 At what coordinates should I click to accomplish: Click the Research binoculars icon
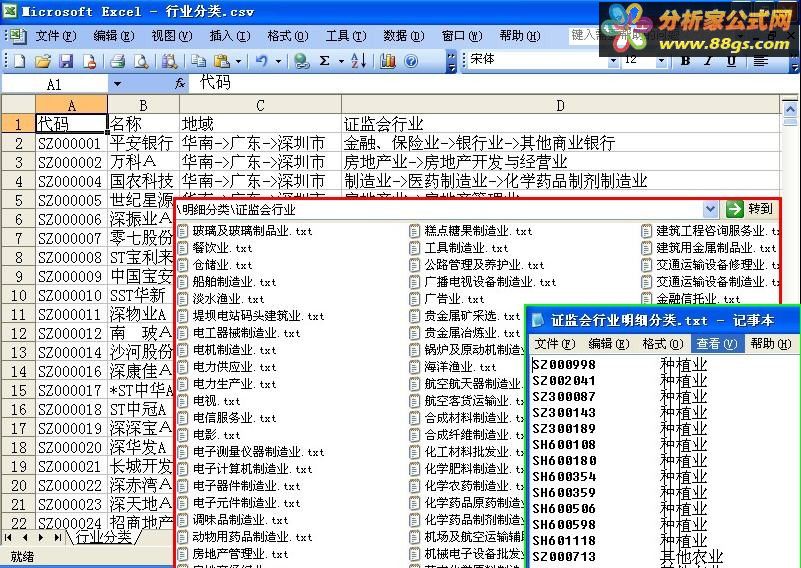point(169,61)
